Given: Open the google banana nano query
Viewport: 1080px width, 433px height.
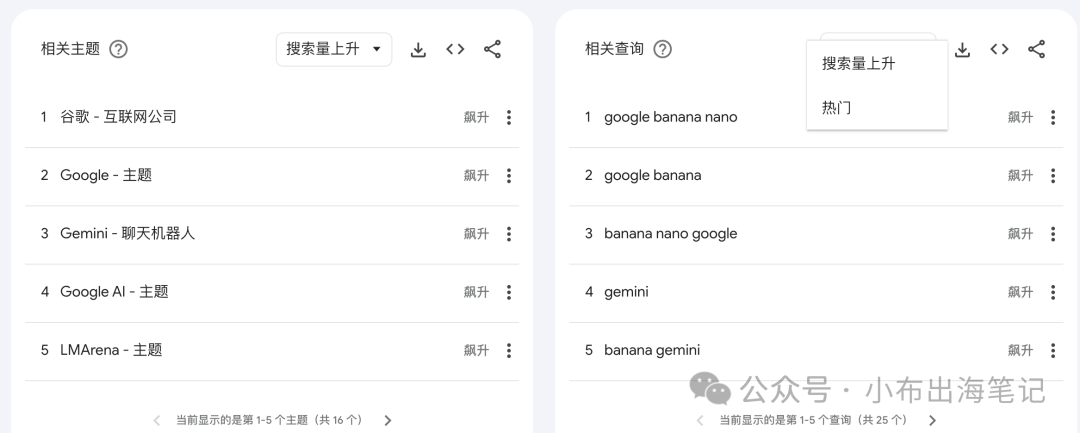Looking at the screenshot, I should [670, 117].
